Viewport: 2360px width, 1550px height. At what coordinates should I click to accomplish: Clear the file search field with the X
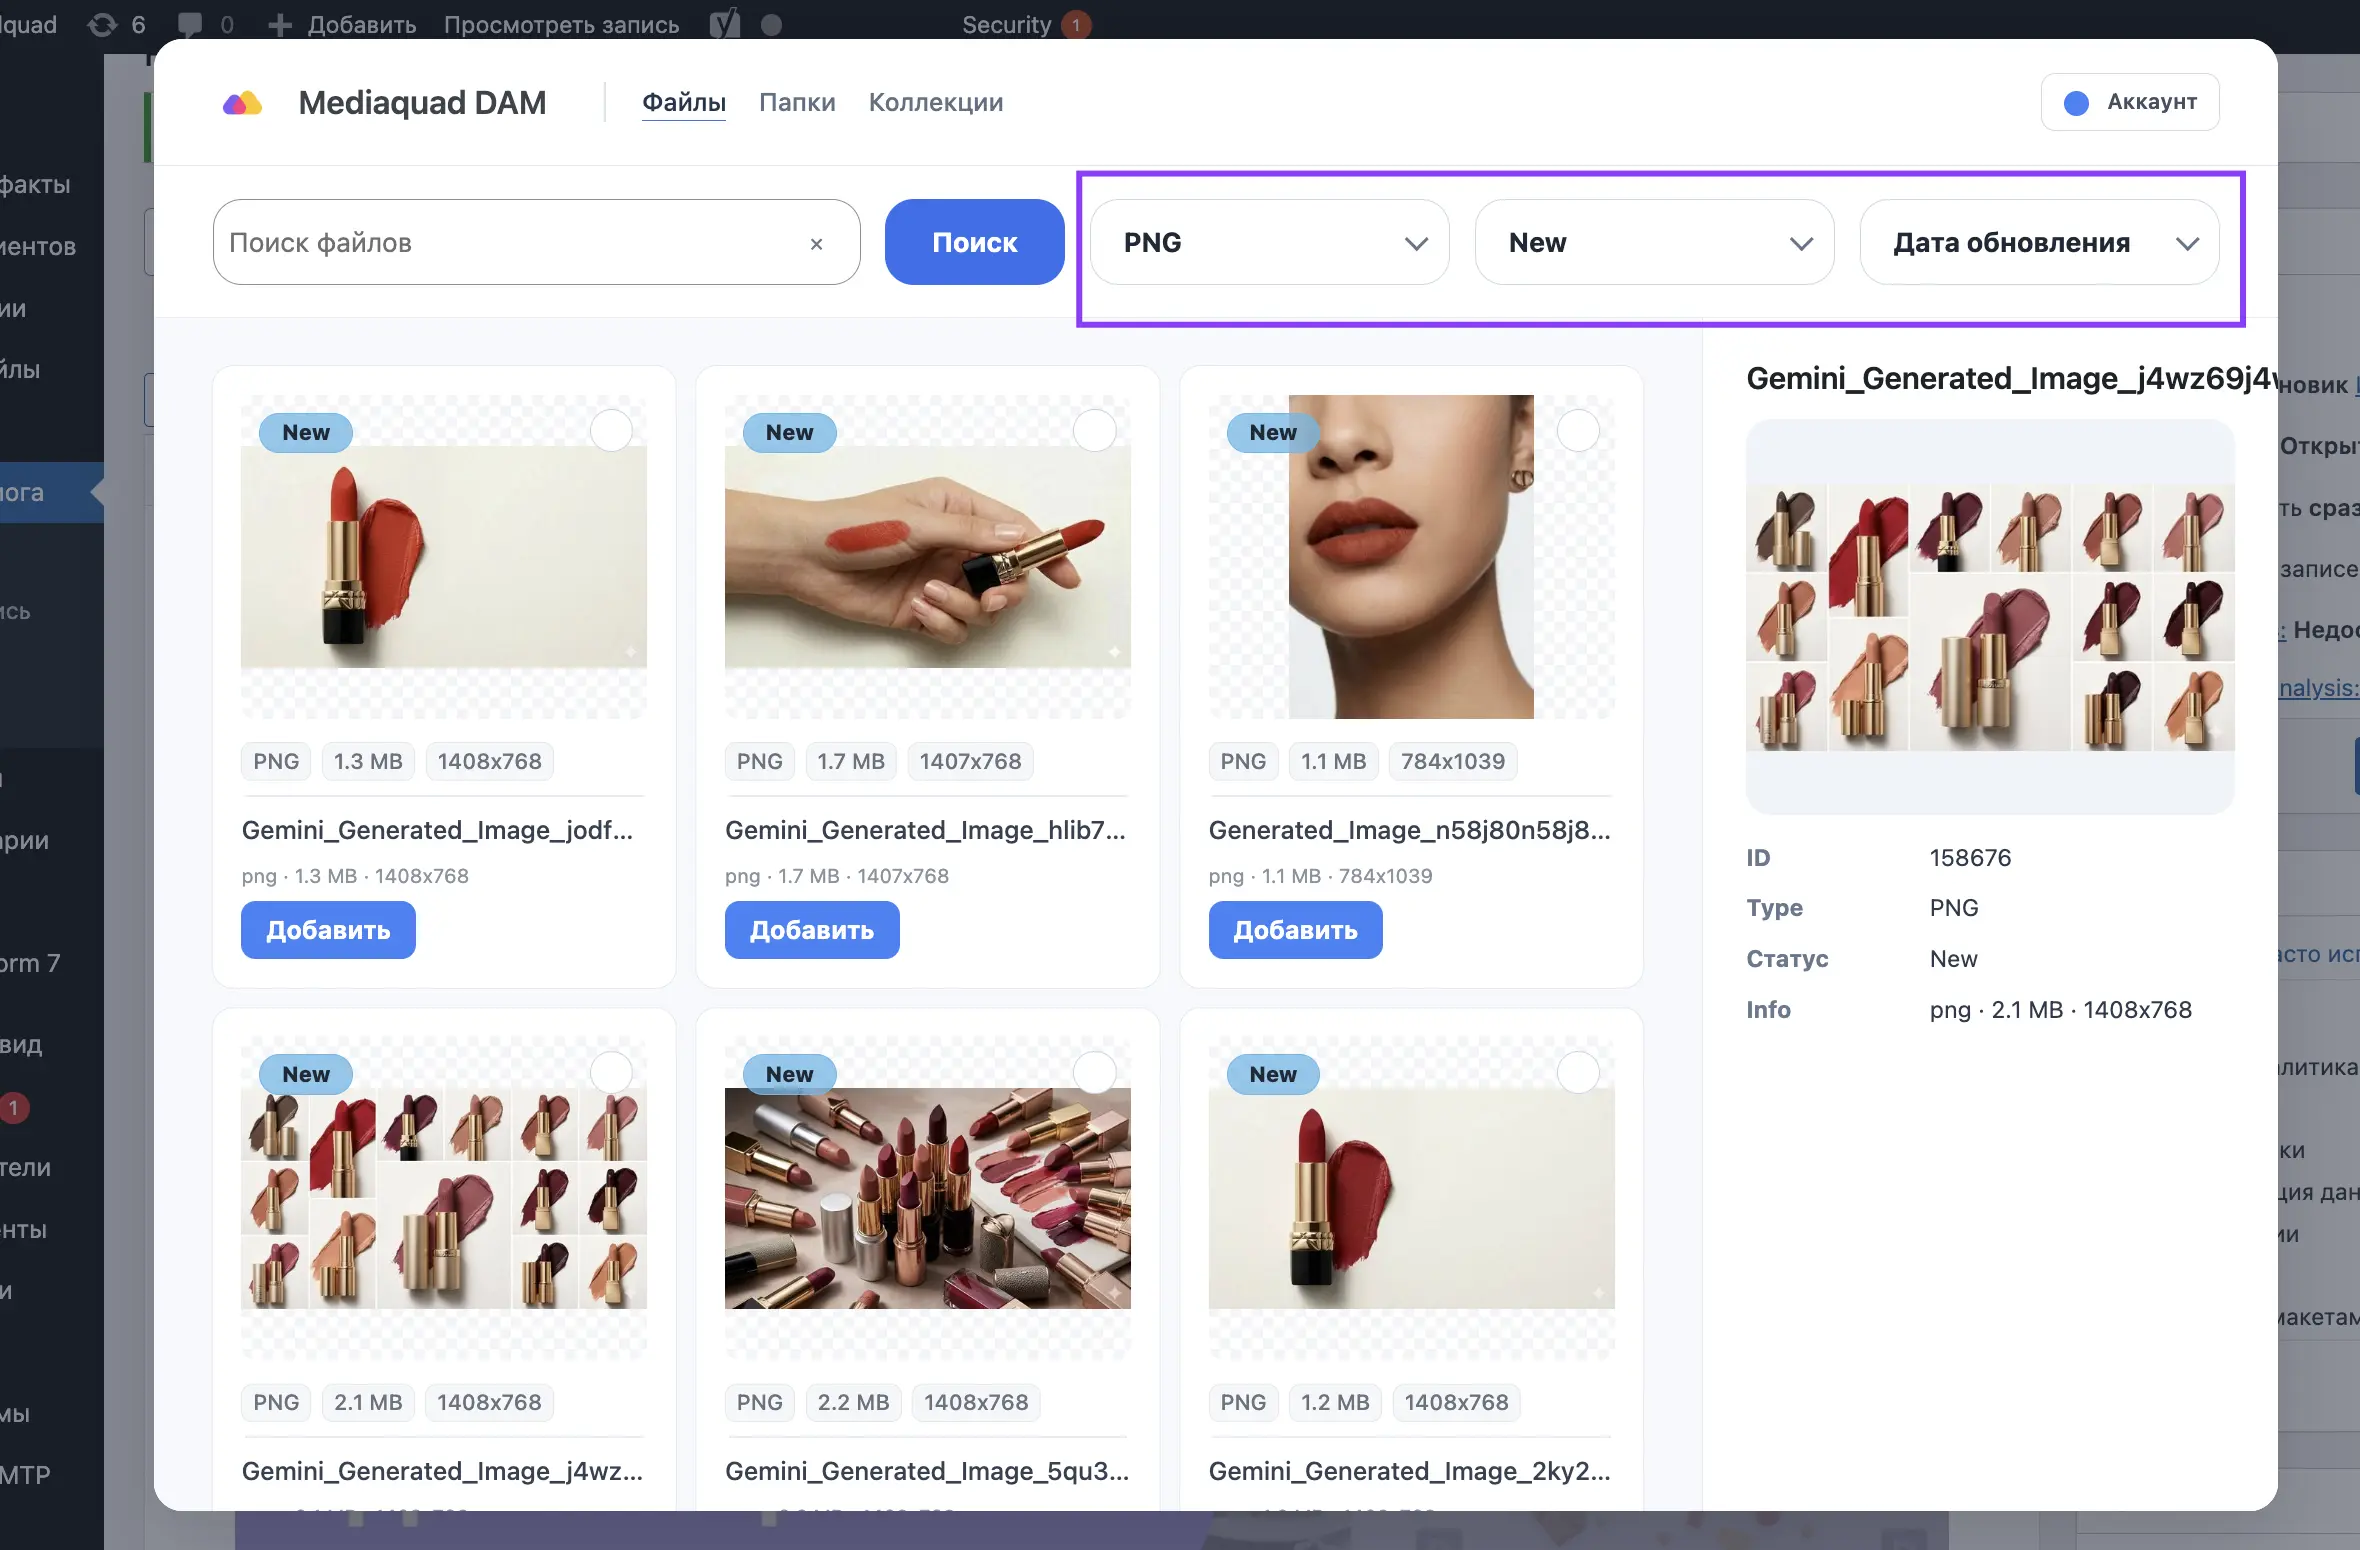816,243
